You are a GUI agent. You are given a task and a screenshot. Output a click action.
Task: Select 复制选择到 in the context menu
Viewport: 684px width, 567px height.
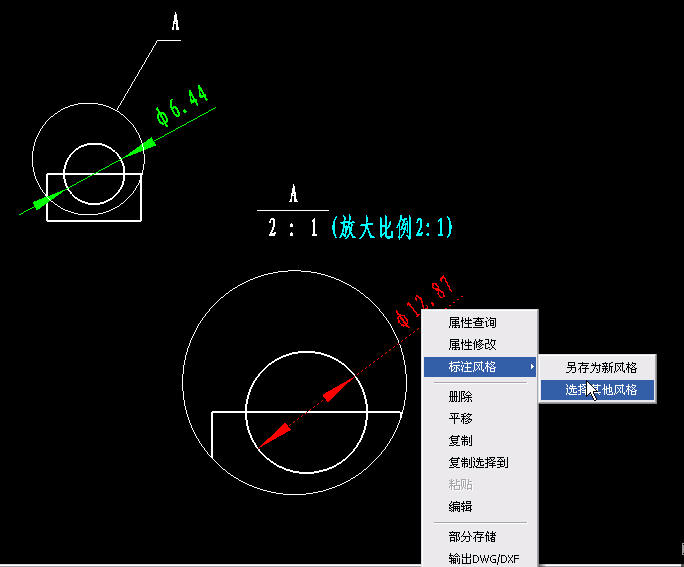click(x=480, y=462)
